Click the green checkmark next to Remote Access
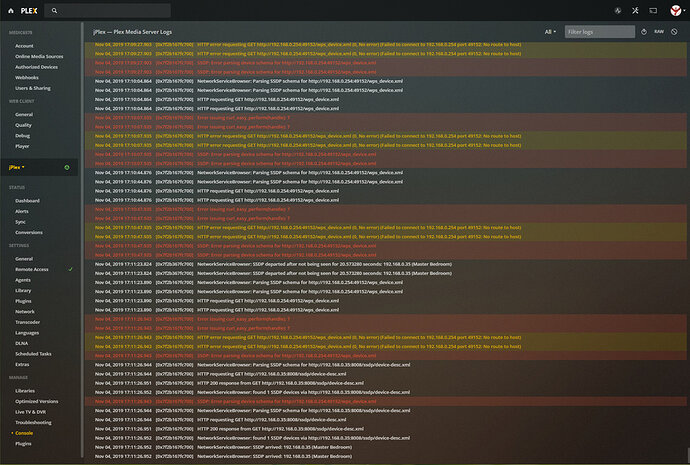Screen dimensions: 690x465 tap(70, 269)
